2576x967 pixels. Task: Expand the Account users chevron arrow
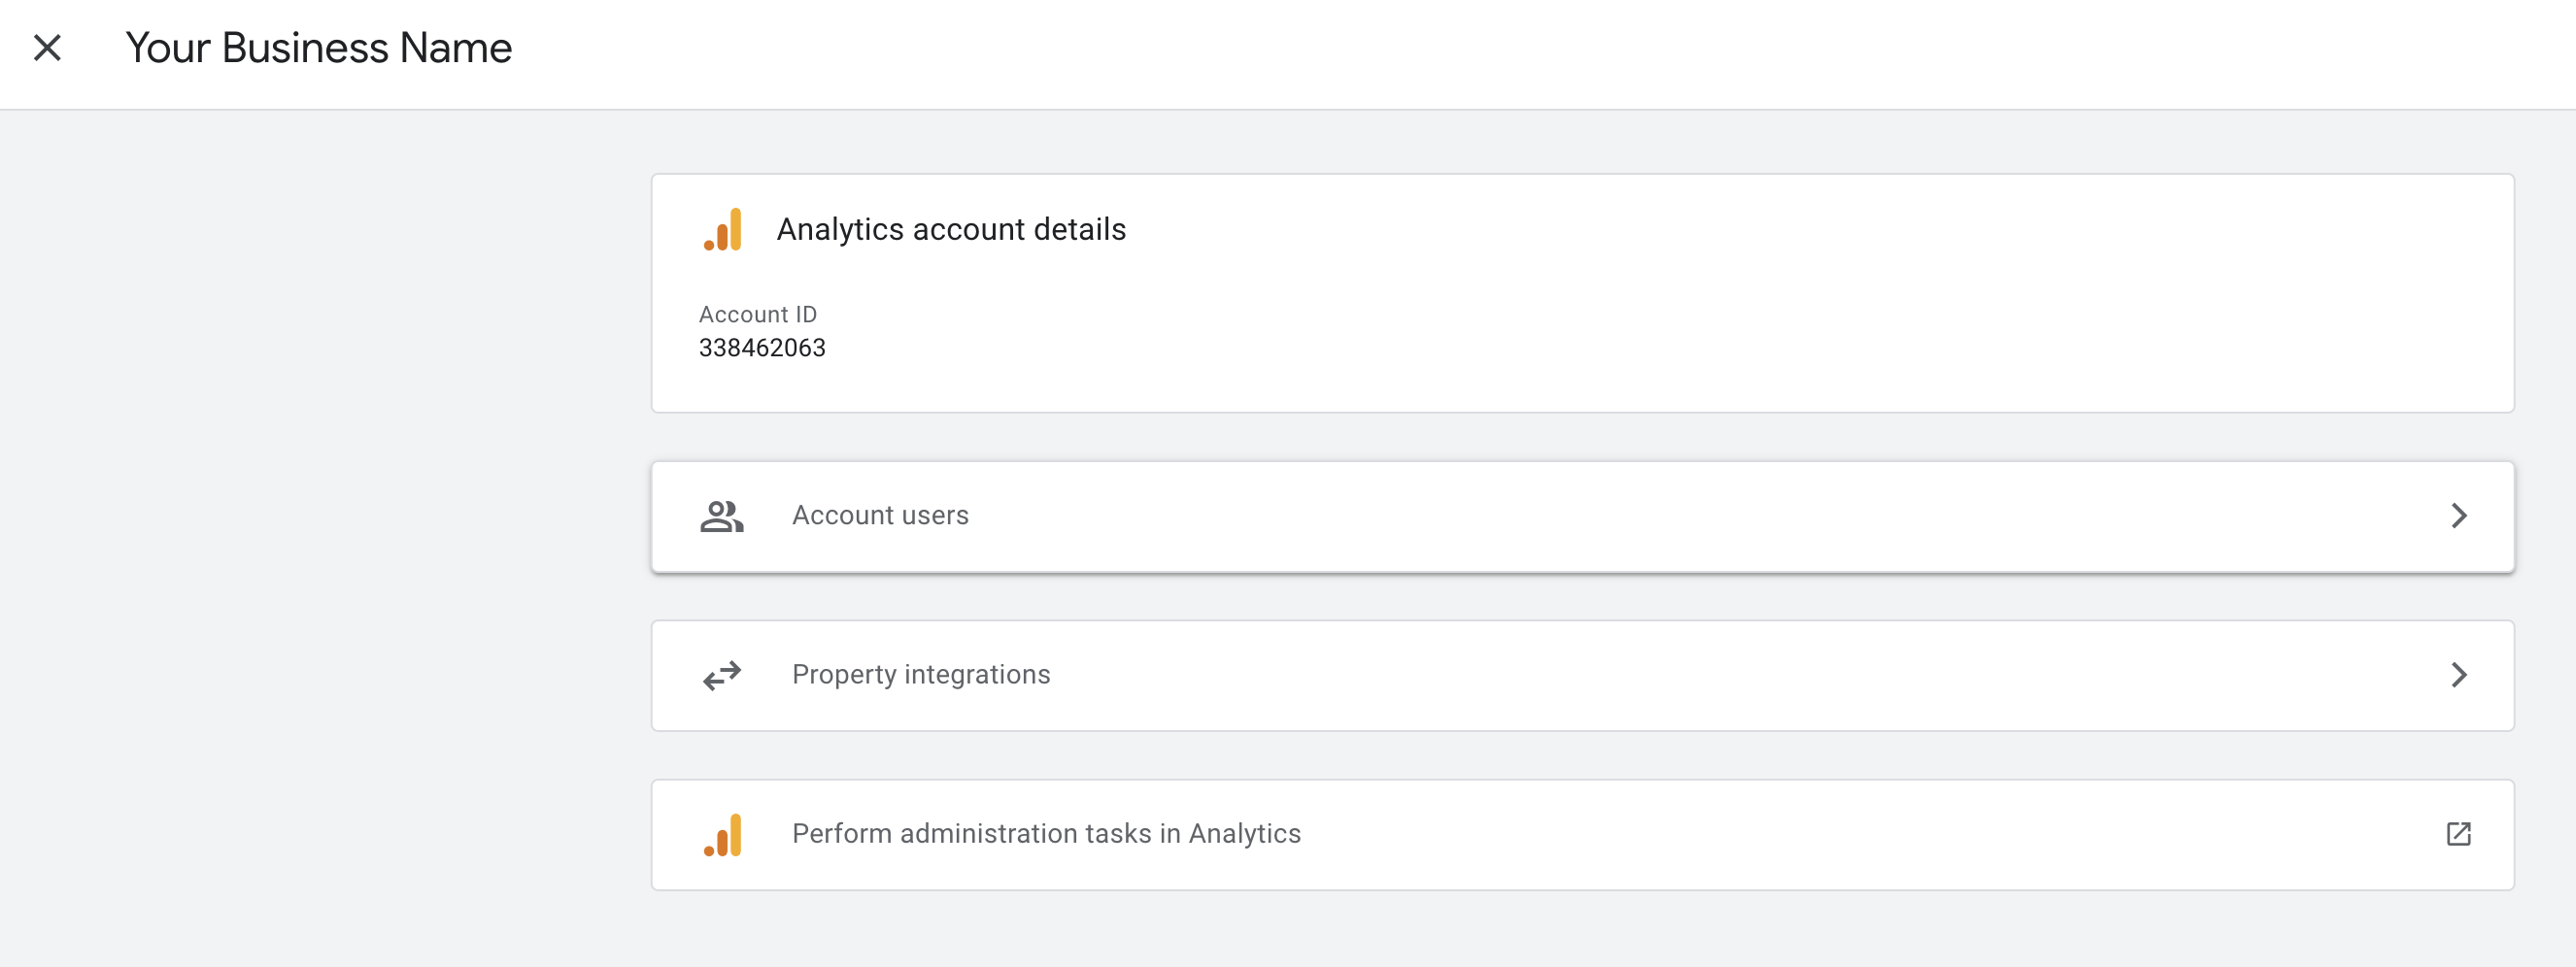click(x=2459, y=516)
